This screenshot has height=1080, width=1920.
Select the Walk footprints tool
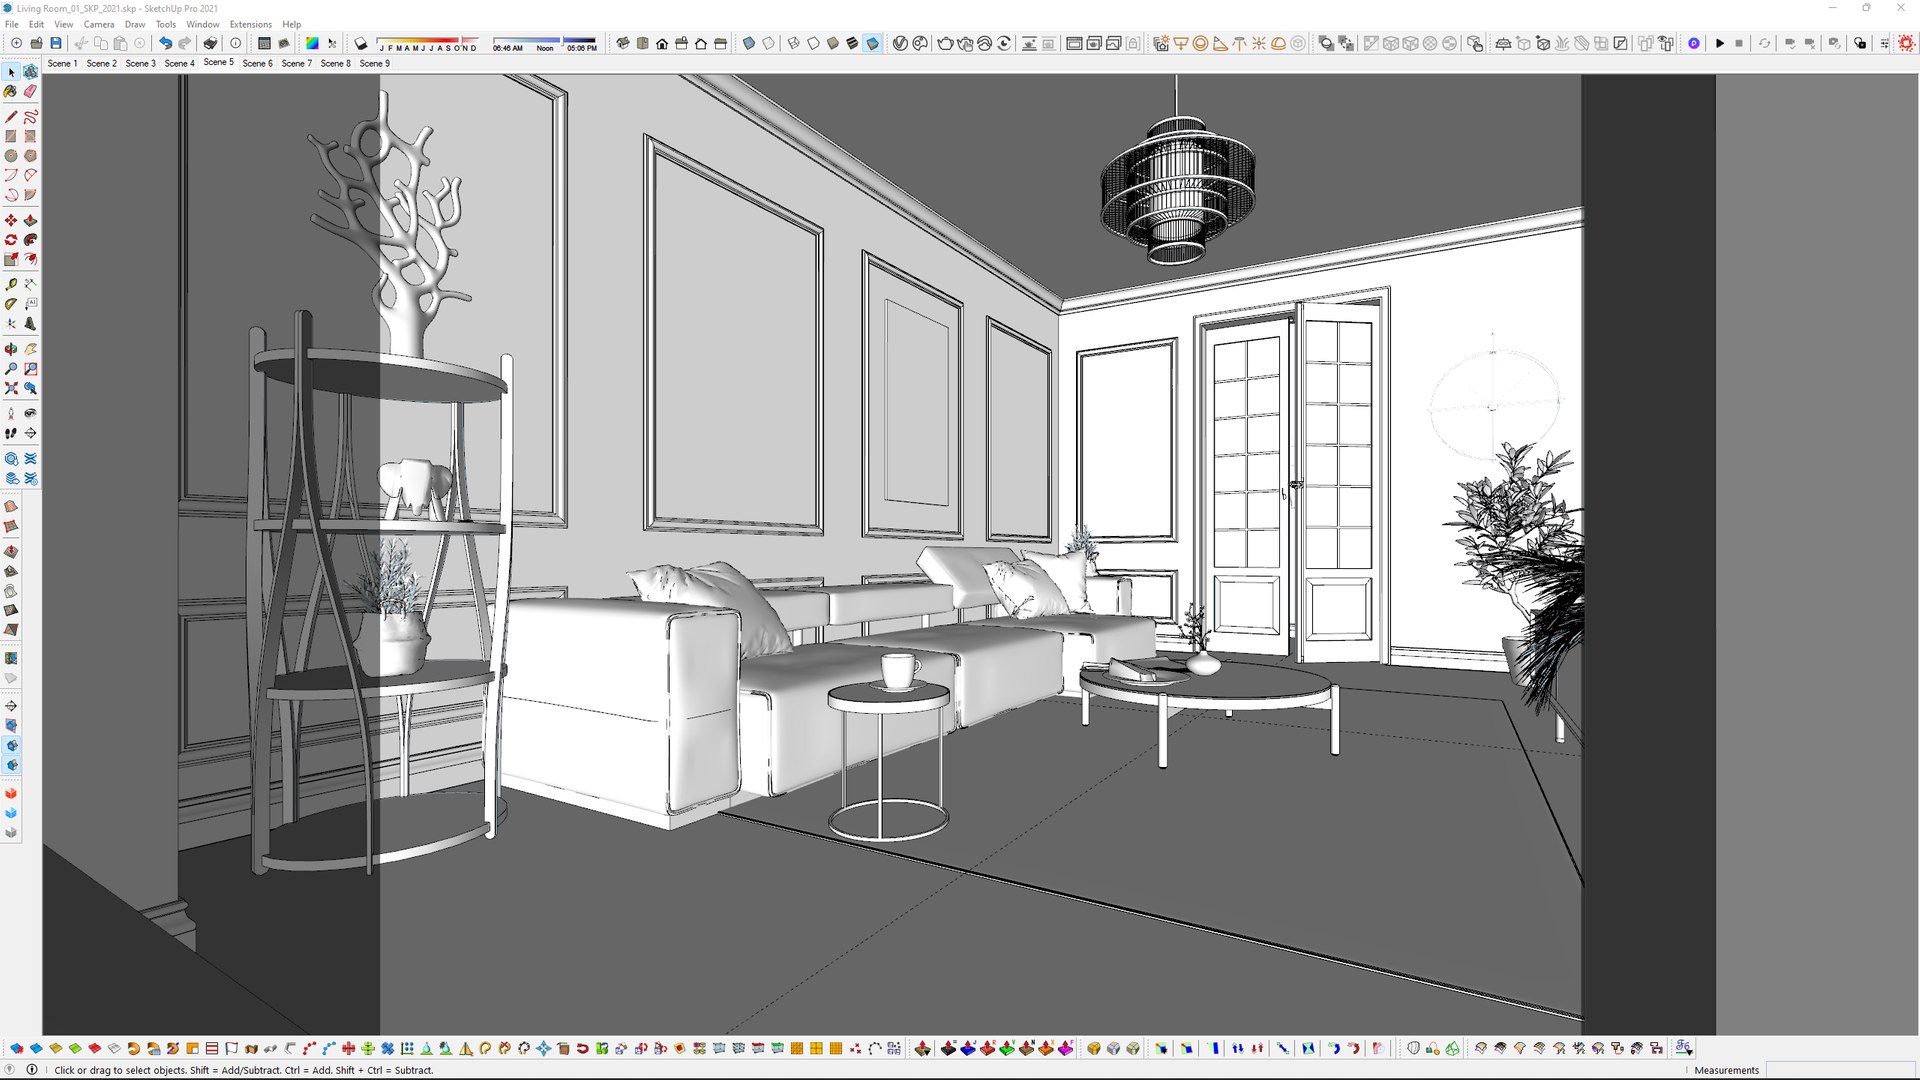pos(11,433)
